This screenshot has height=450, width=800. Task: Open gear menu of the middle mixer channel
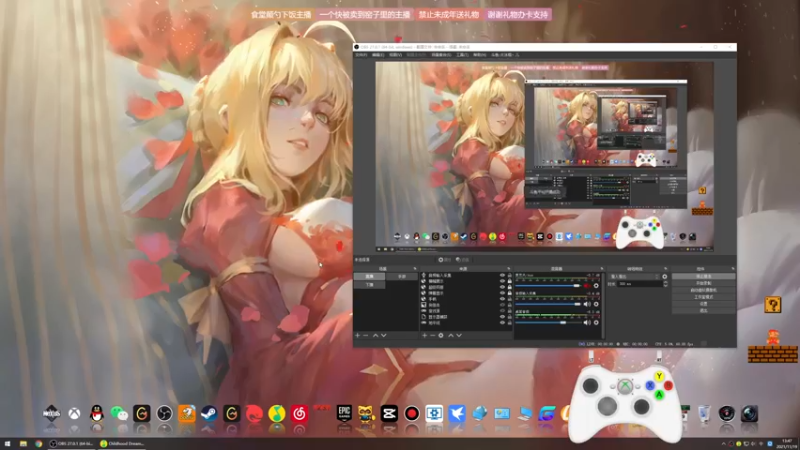point(596,304)
